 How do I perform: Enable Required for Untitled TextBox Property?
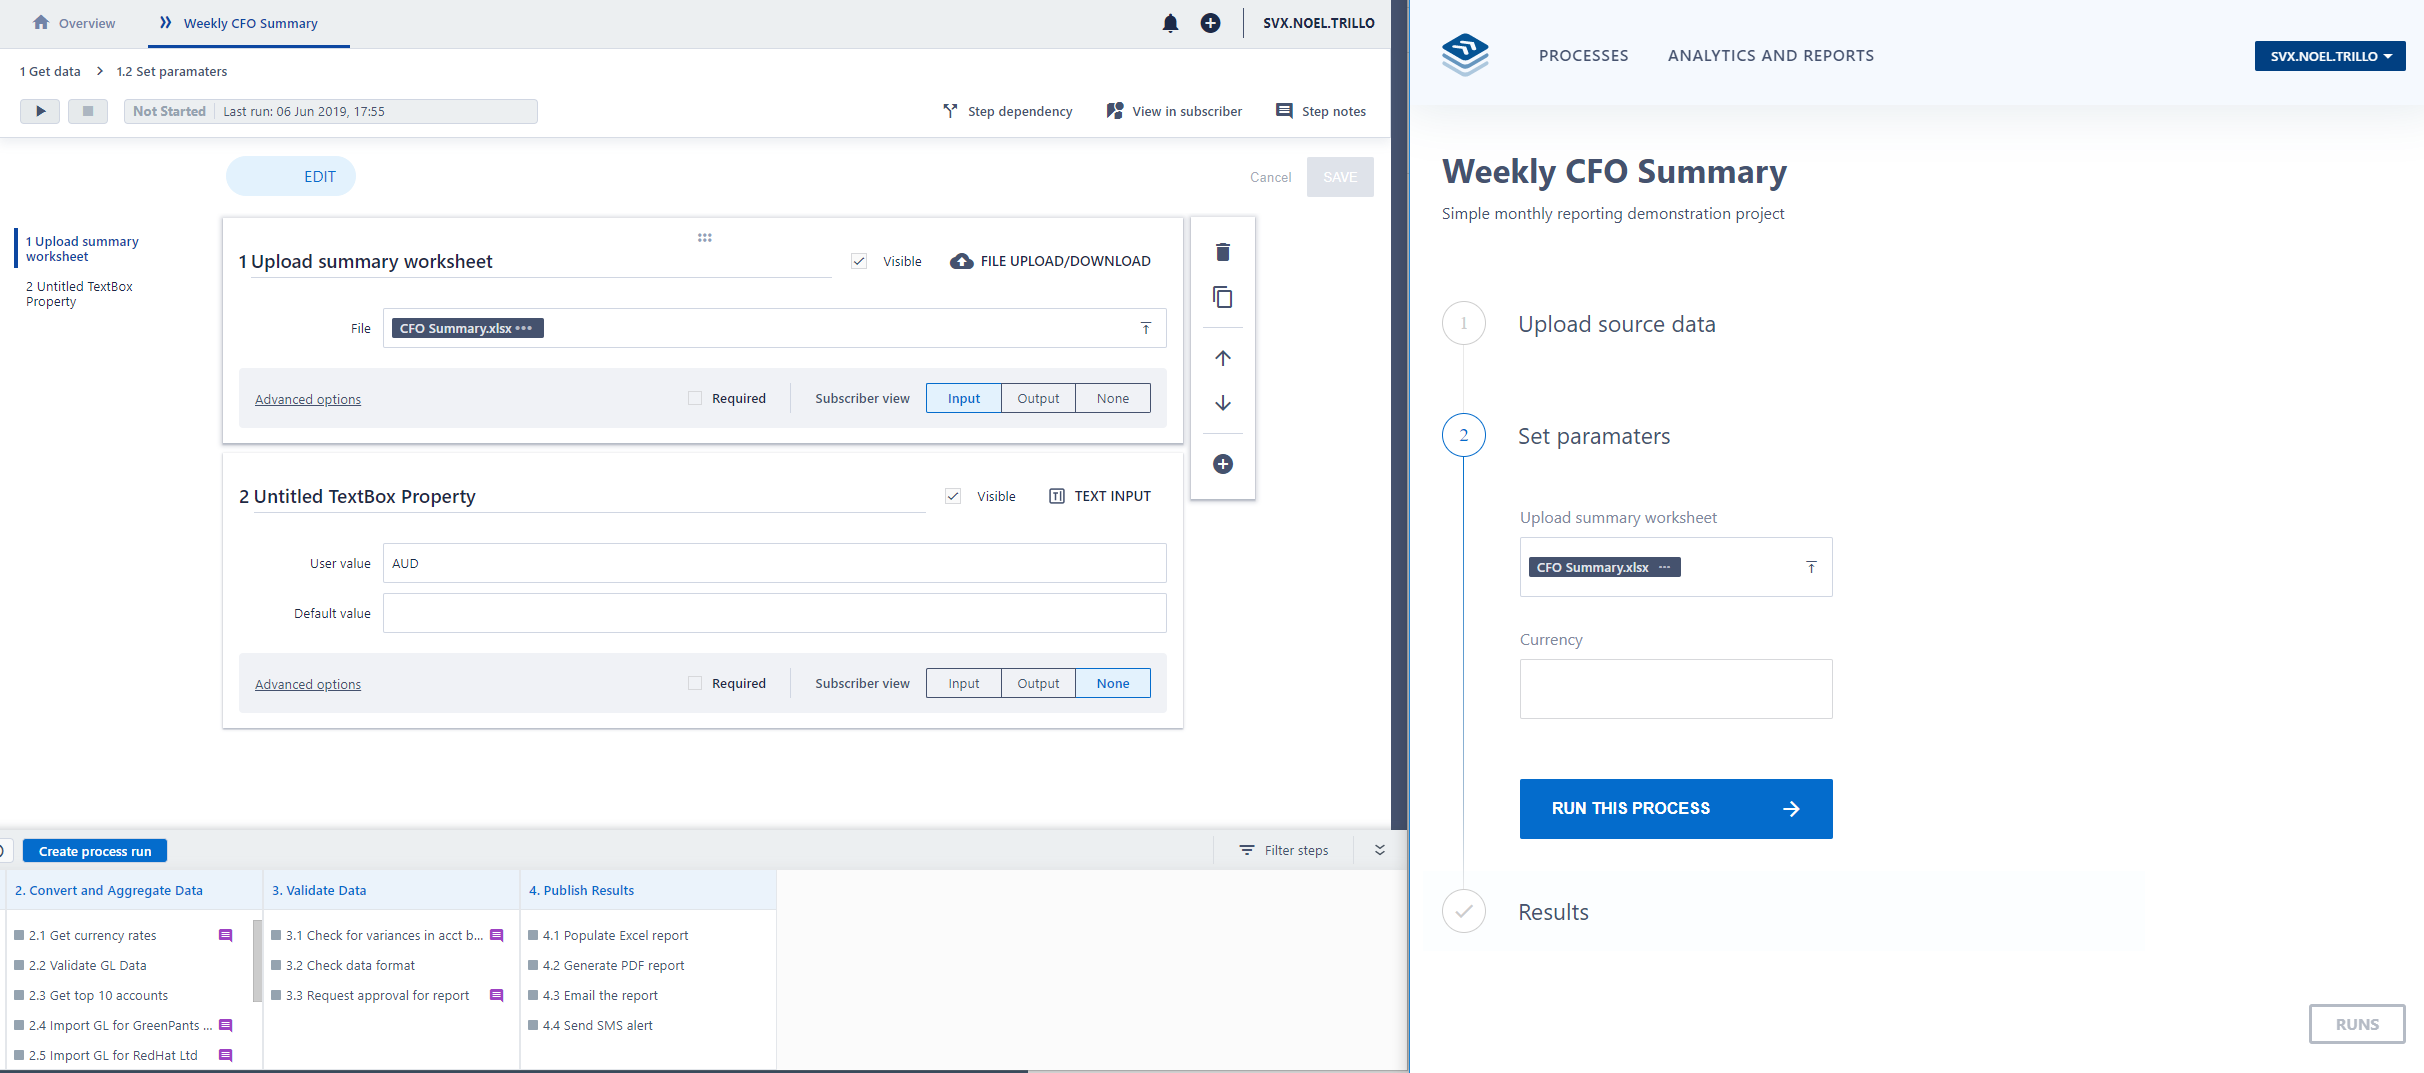tap(695, 683)
